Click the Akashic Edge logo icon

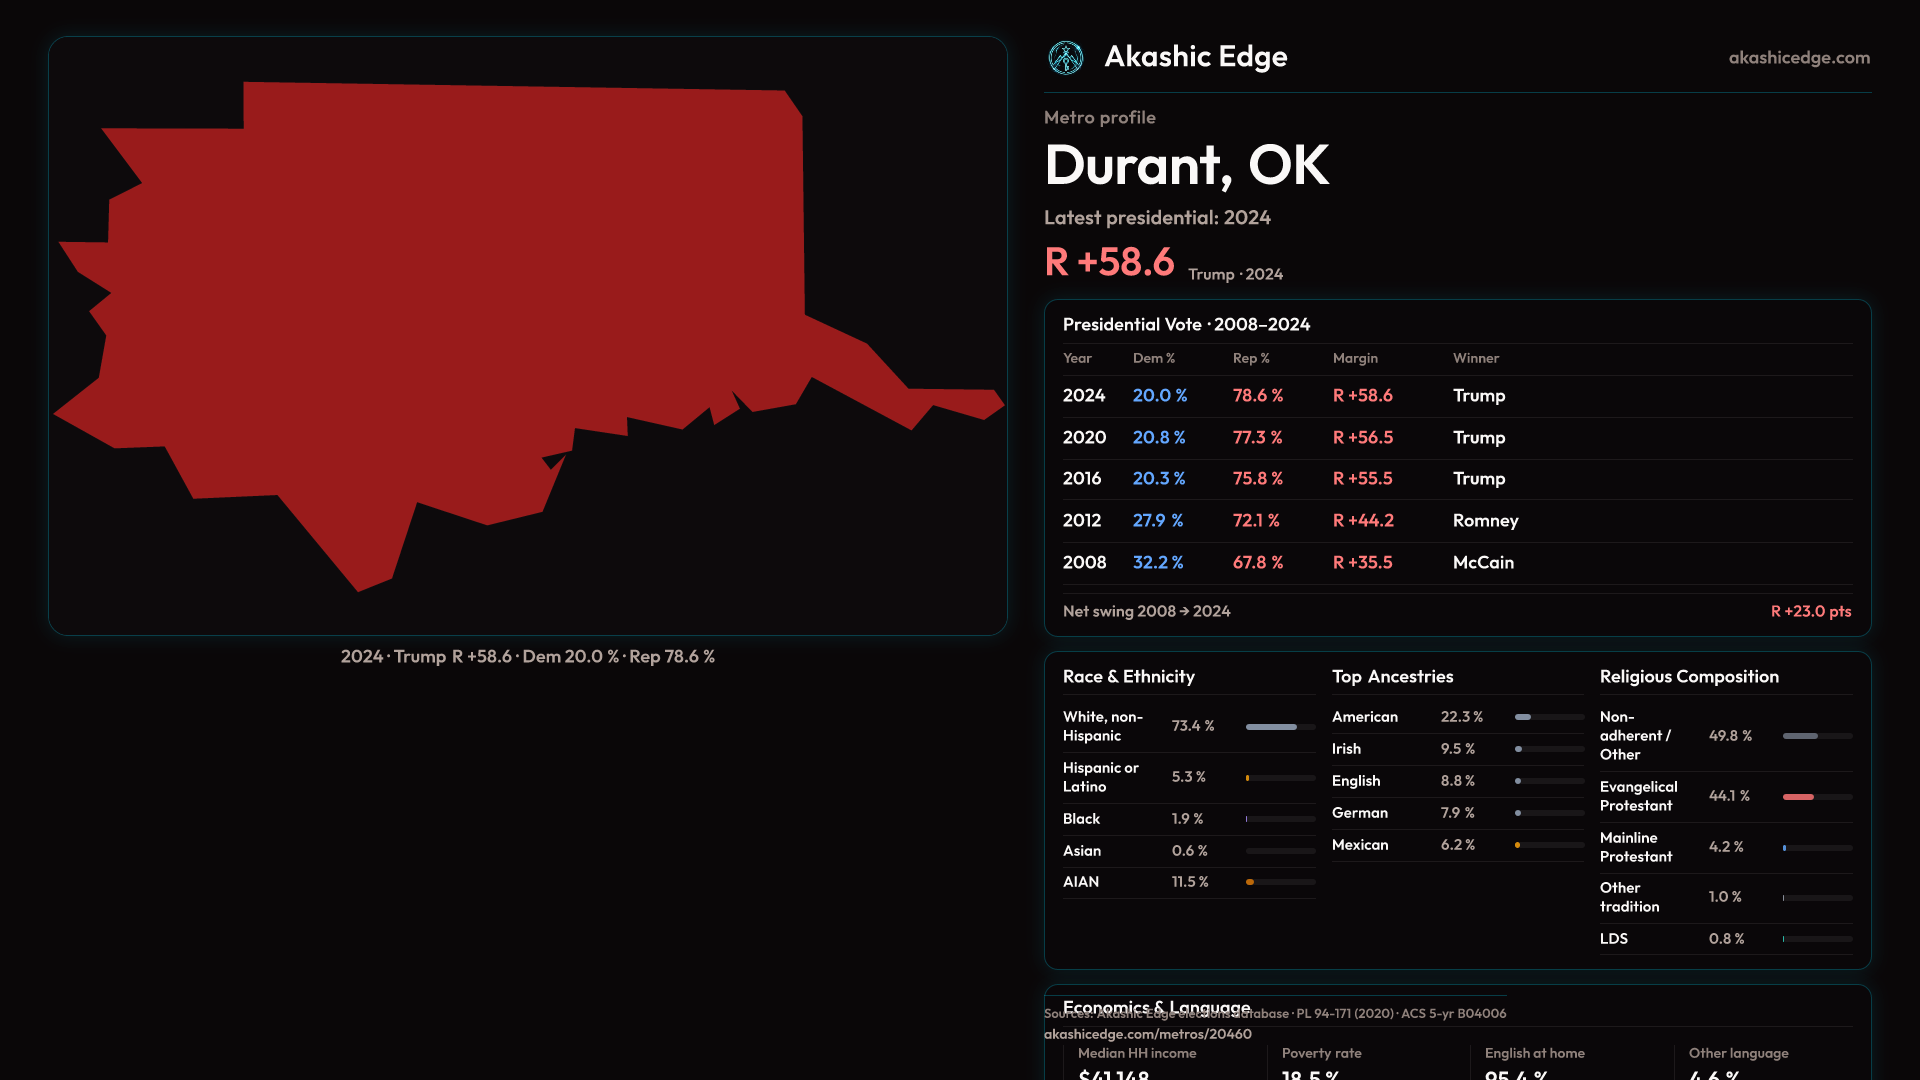(1065, 58)
